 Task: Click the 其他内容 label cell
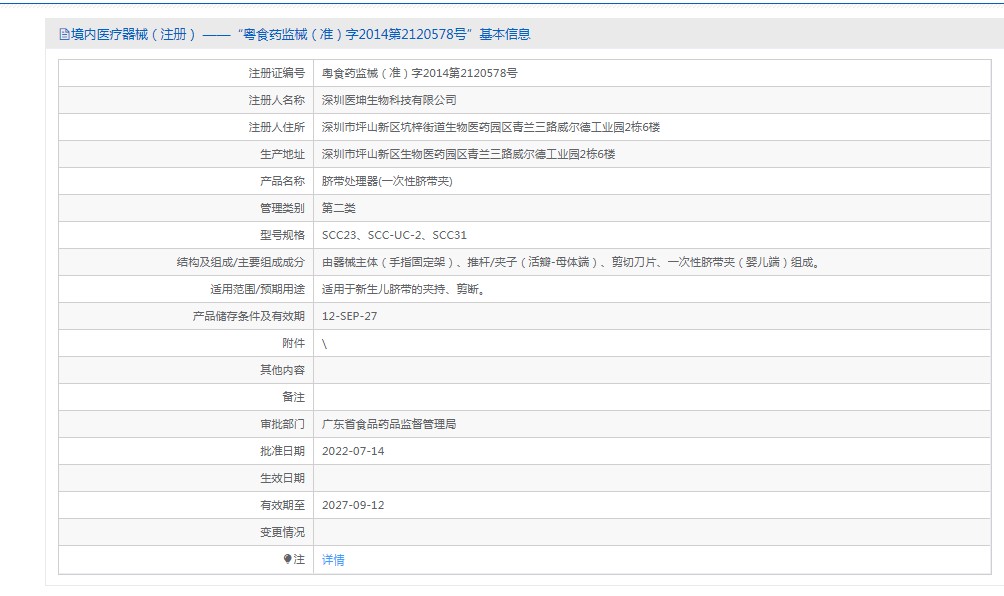(186, 370)
